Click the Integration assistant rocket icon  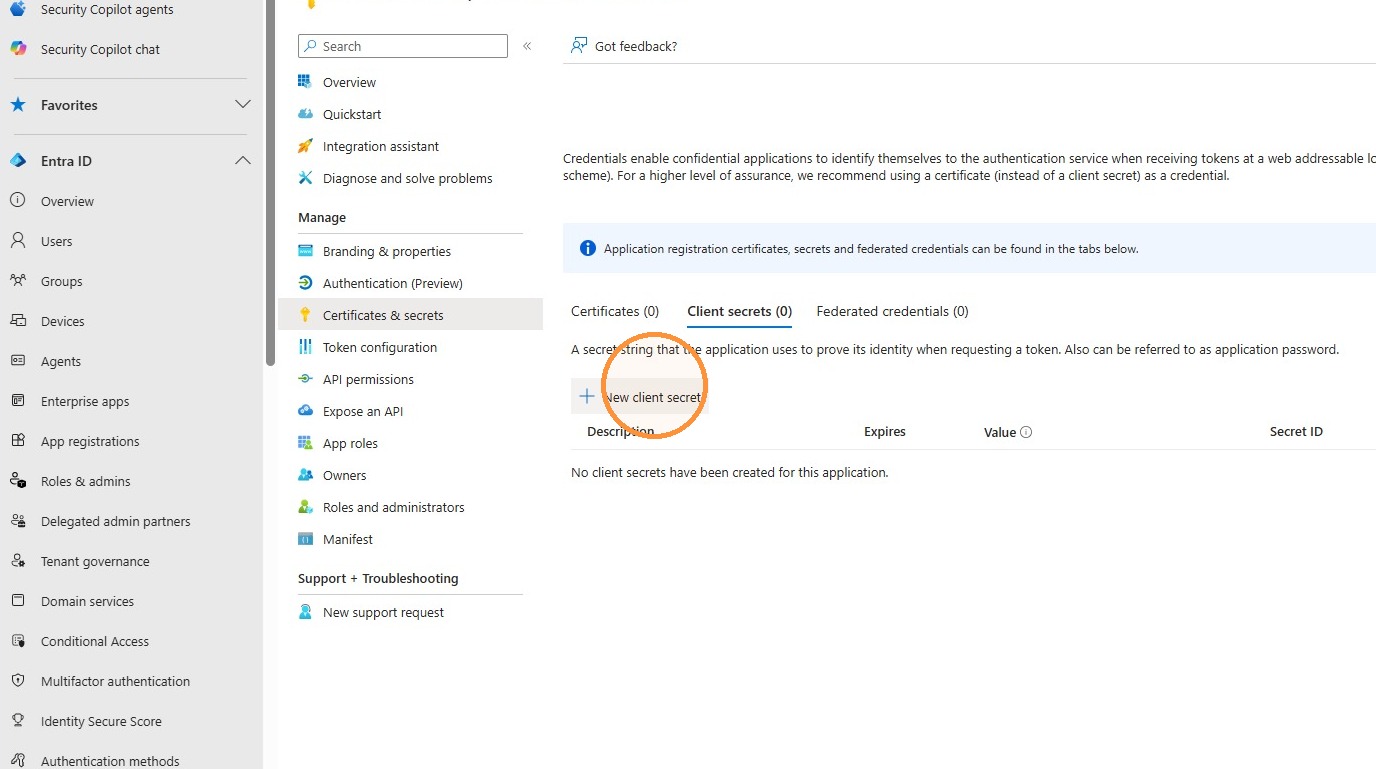(x=306, y=146)
